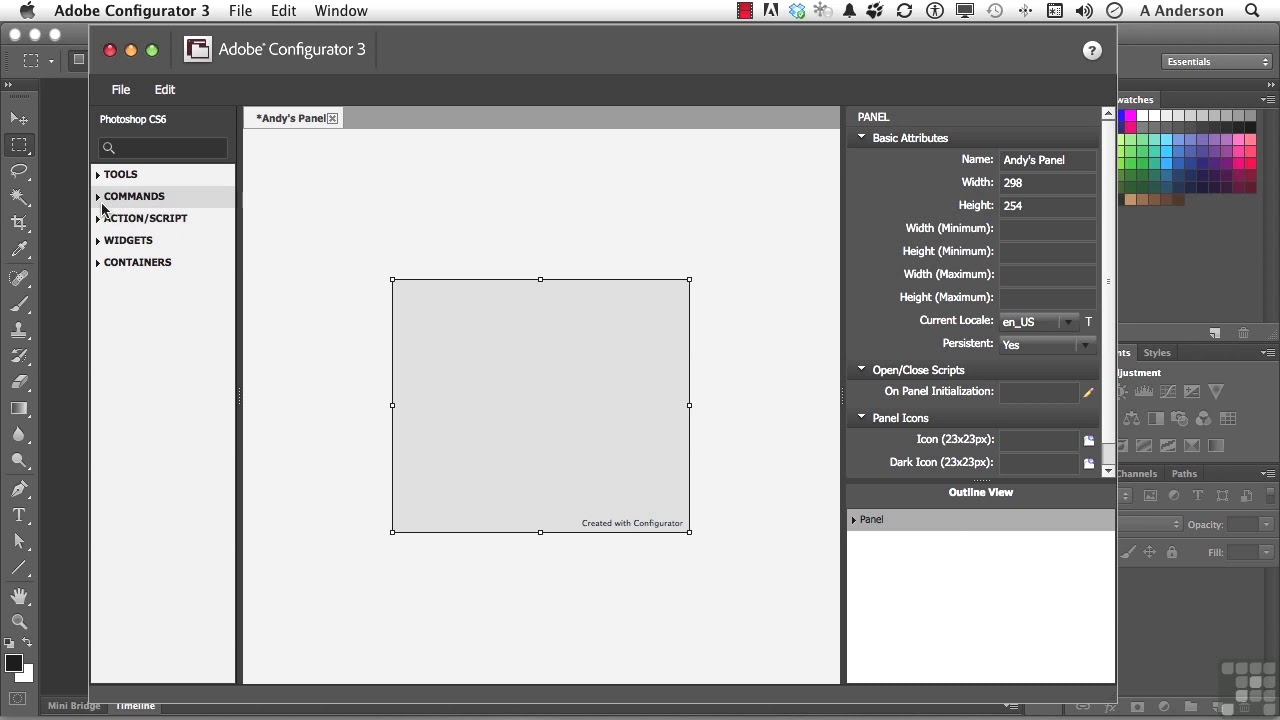Select the Hand tool in Photoshop toolbar
The height and width of the screenshot is (720, 1280).
tap(19, 596)
